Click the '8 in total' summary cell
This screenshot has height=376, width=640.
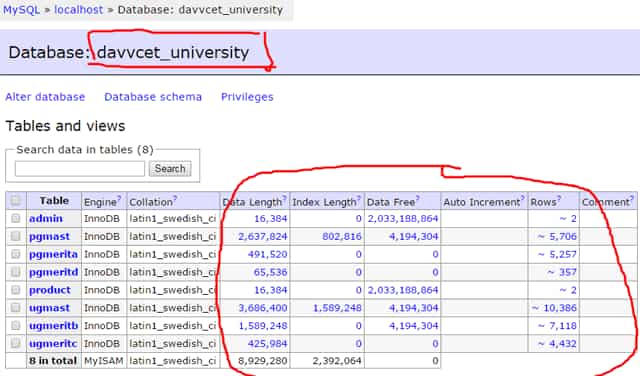53,361
